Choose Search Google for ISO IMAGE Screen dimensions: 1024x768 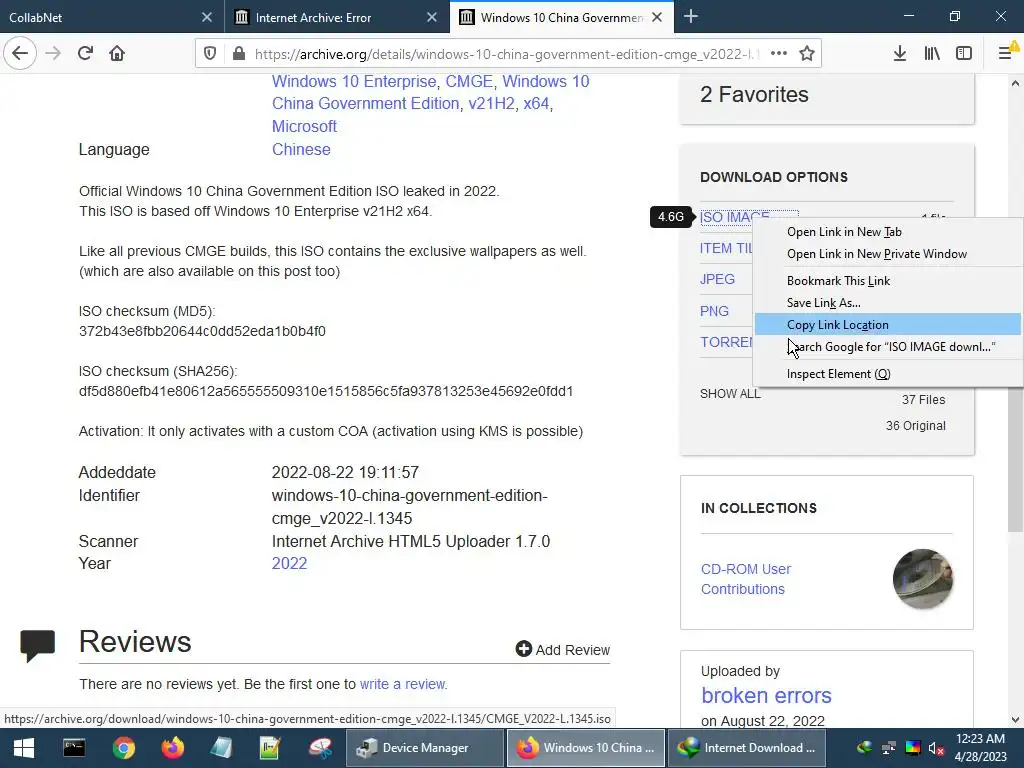(x=891, y=347)
